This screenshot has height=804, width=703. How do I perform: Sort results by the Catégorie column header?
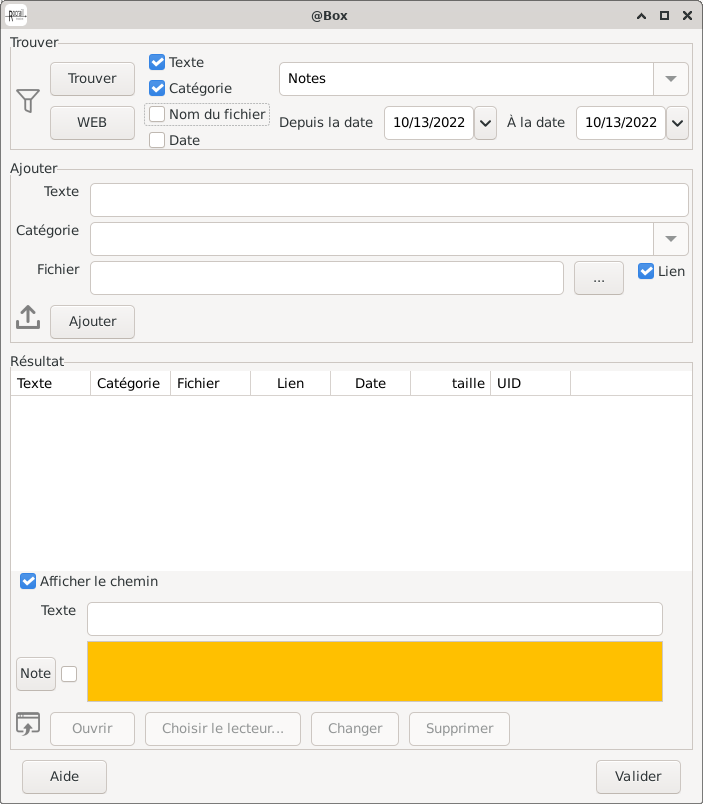[x=129, y=383]
